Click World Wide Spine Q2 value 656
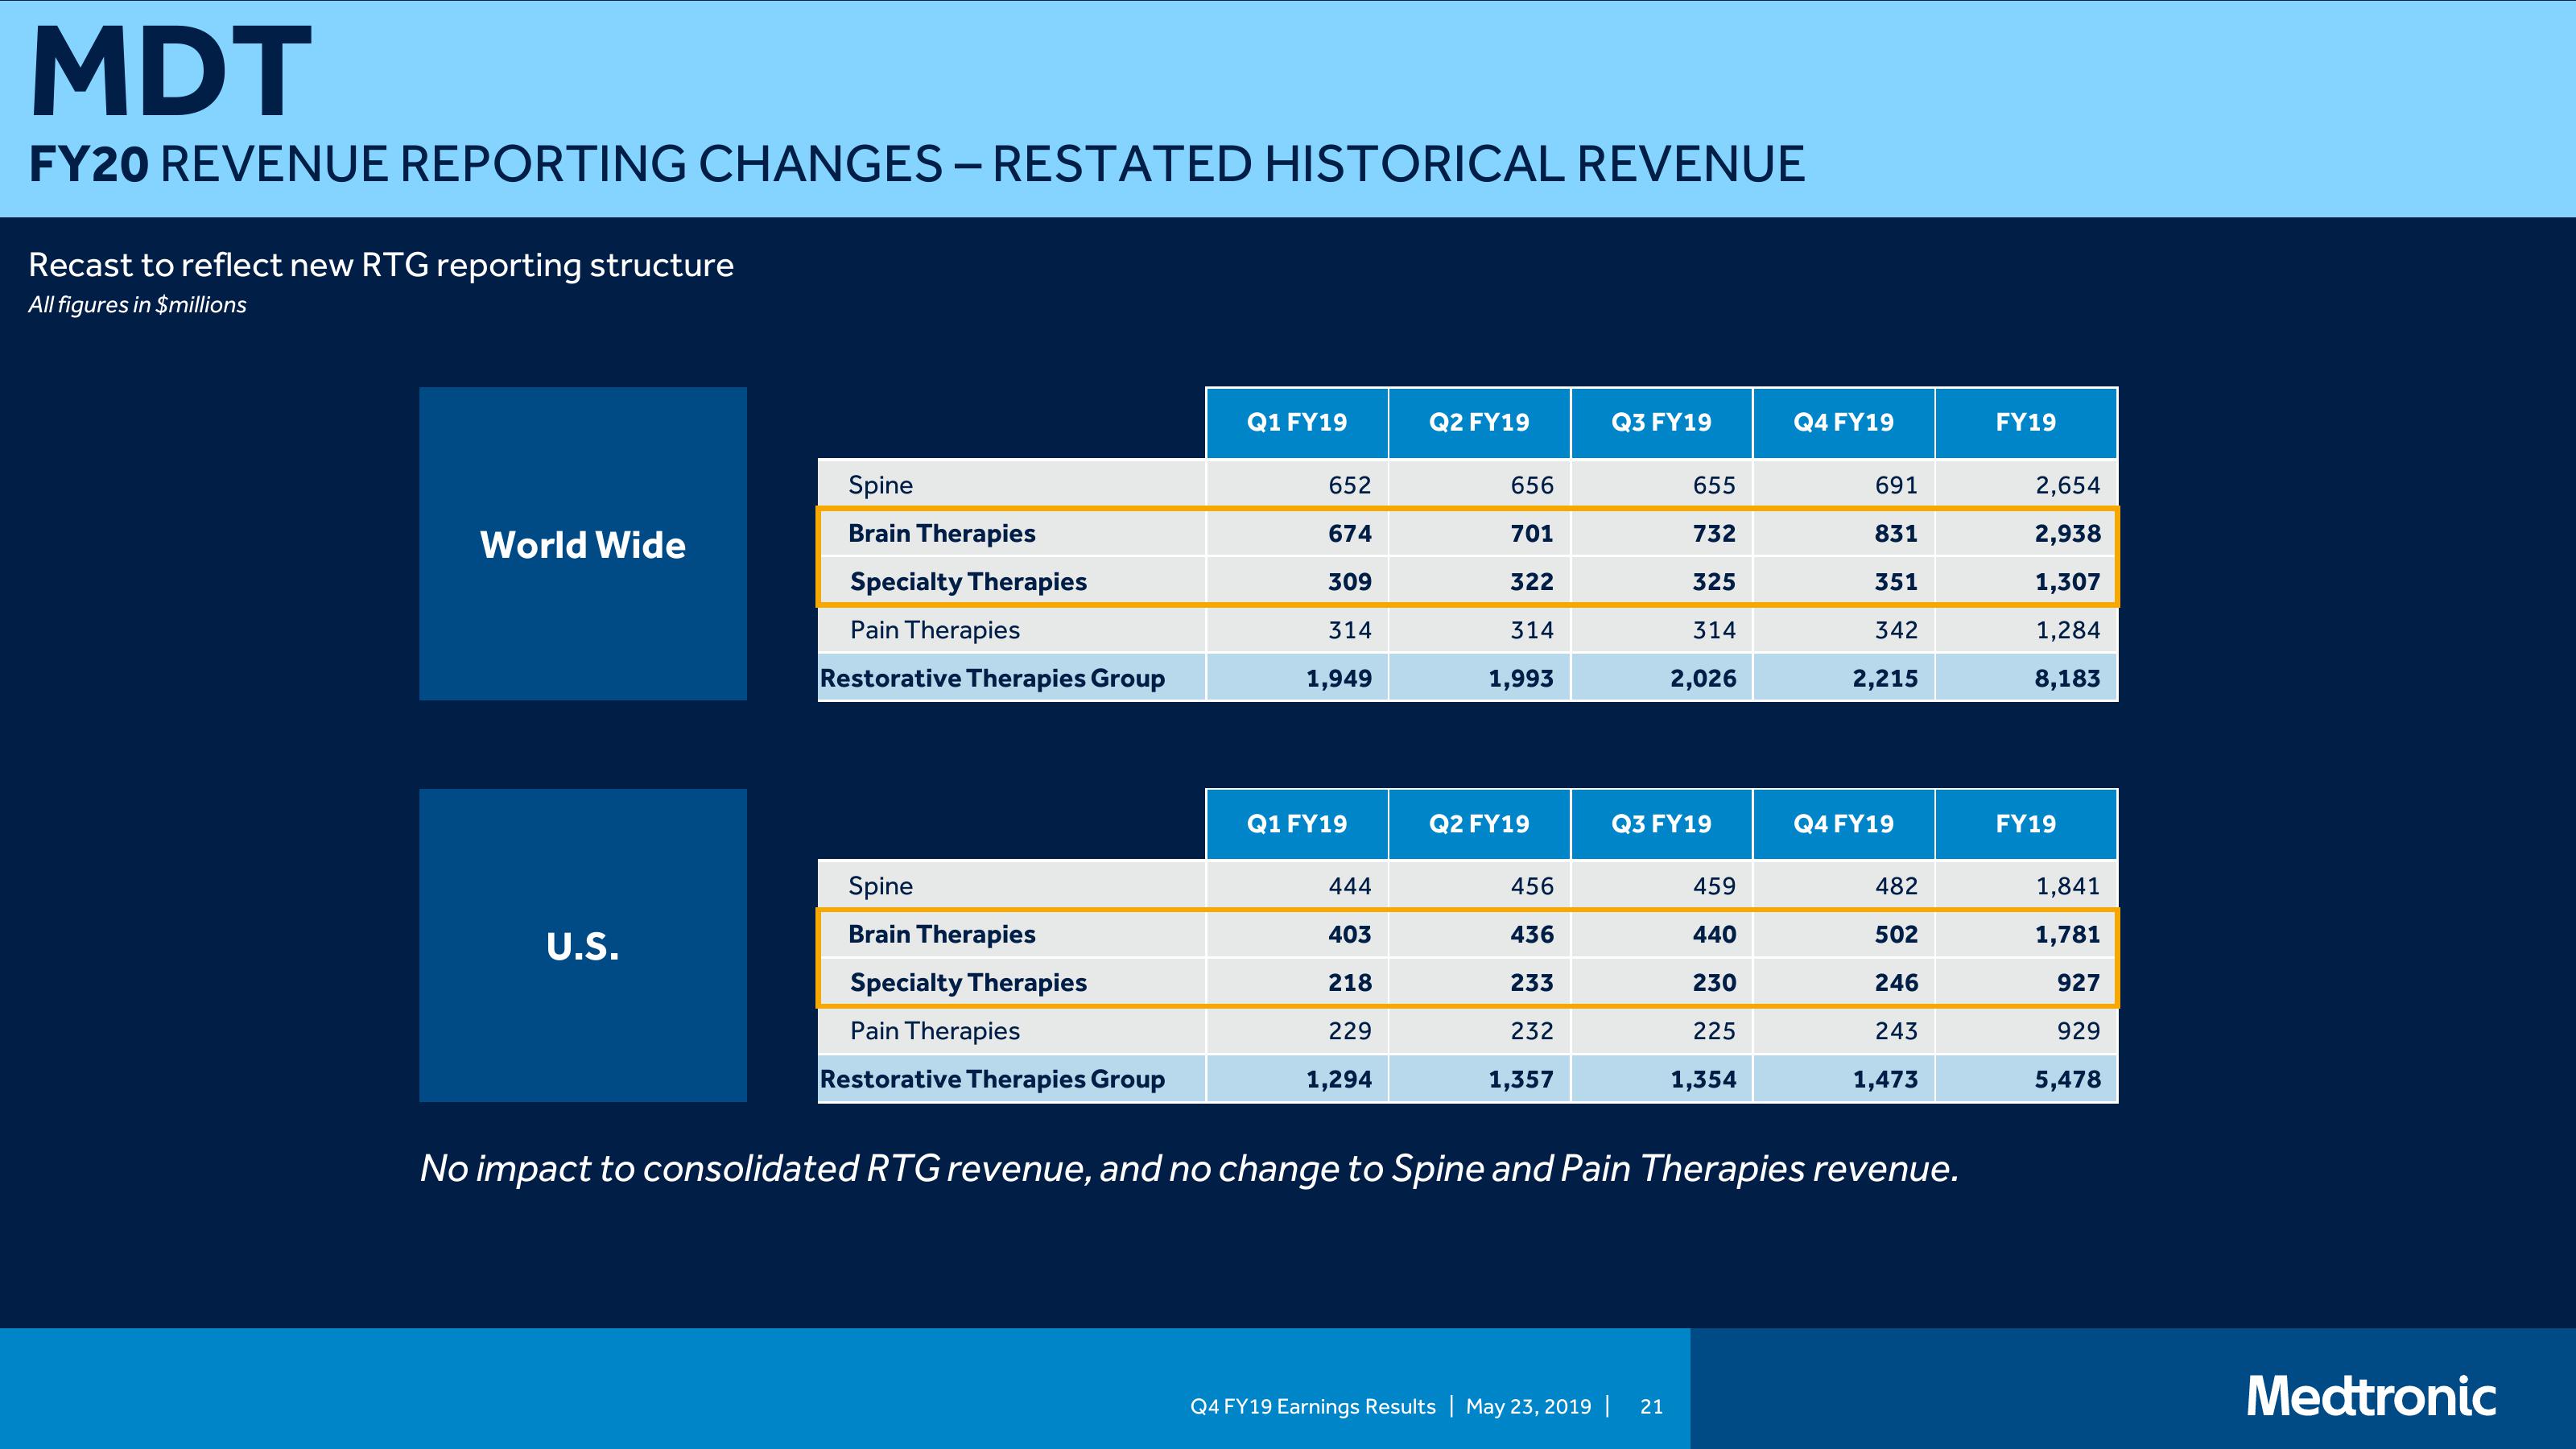This screenshot has width=2576, height=1449. tap(1532, 485)
